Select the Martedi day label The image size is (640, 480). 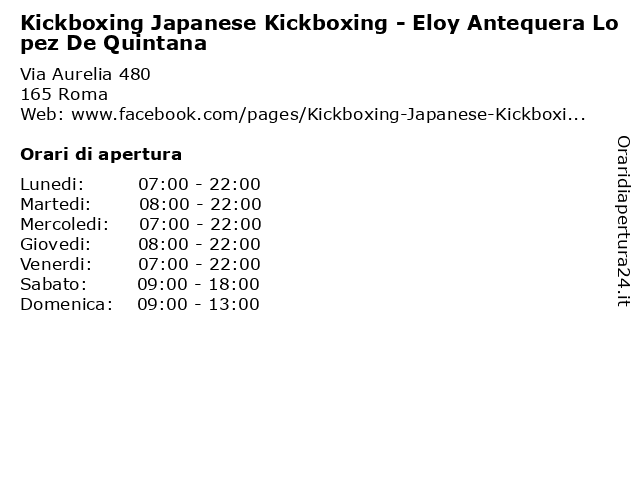(x=56, y=204)
